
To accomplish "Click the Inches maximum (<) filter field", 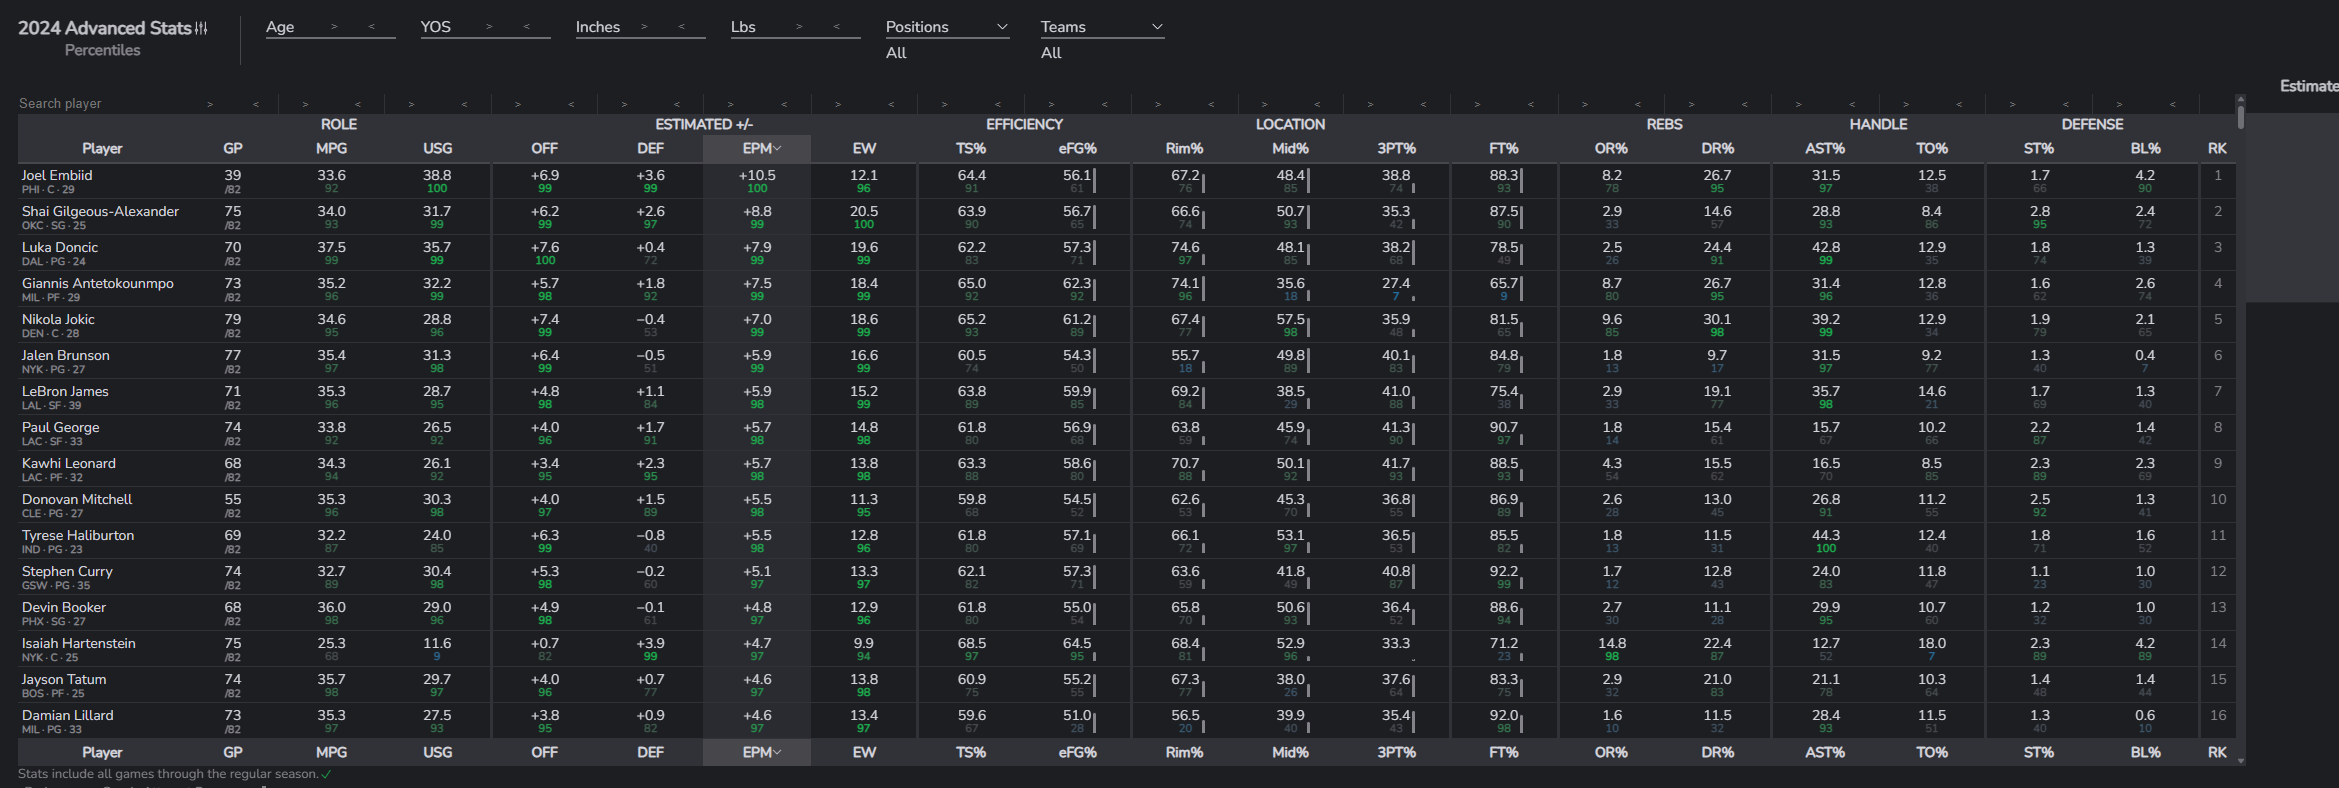I will pyautogui.click(x=682, y=27).
